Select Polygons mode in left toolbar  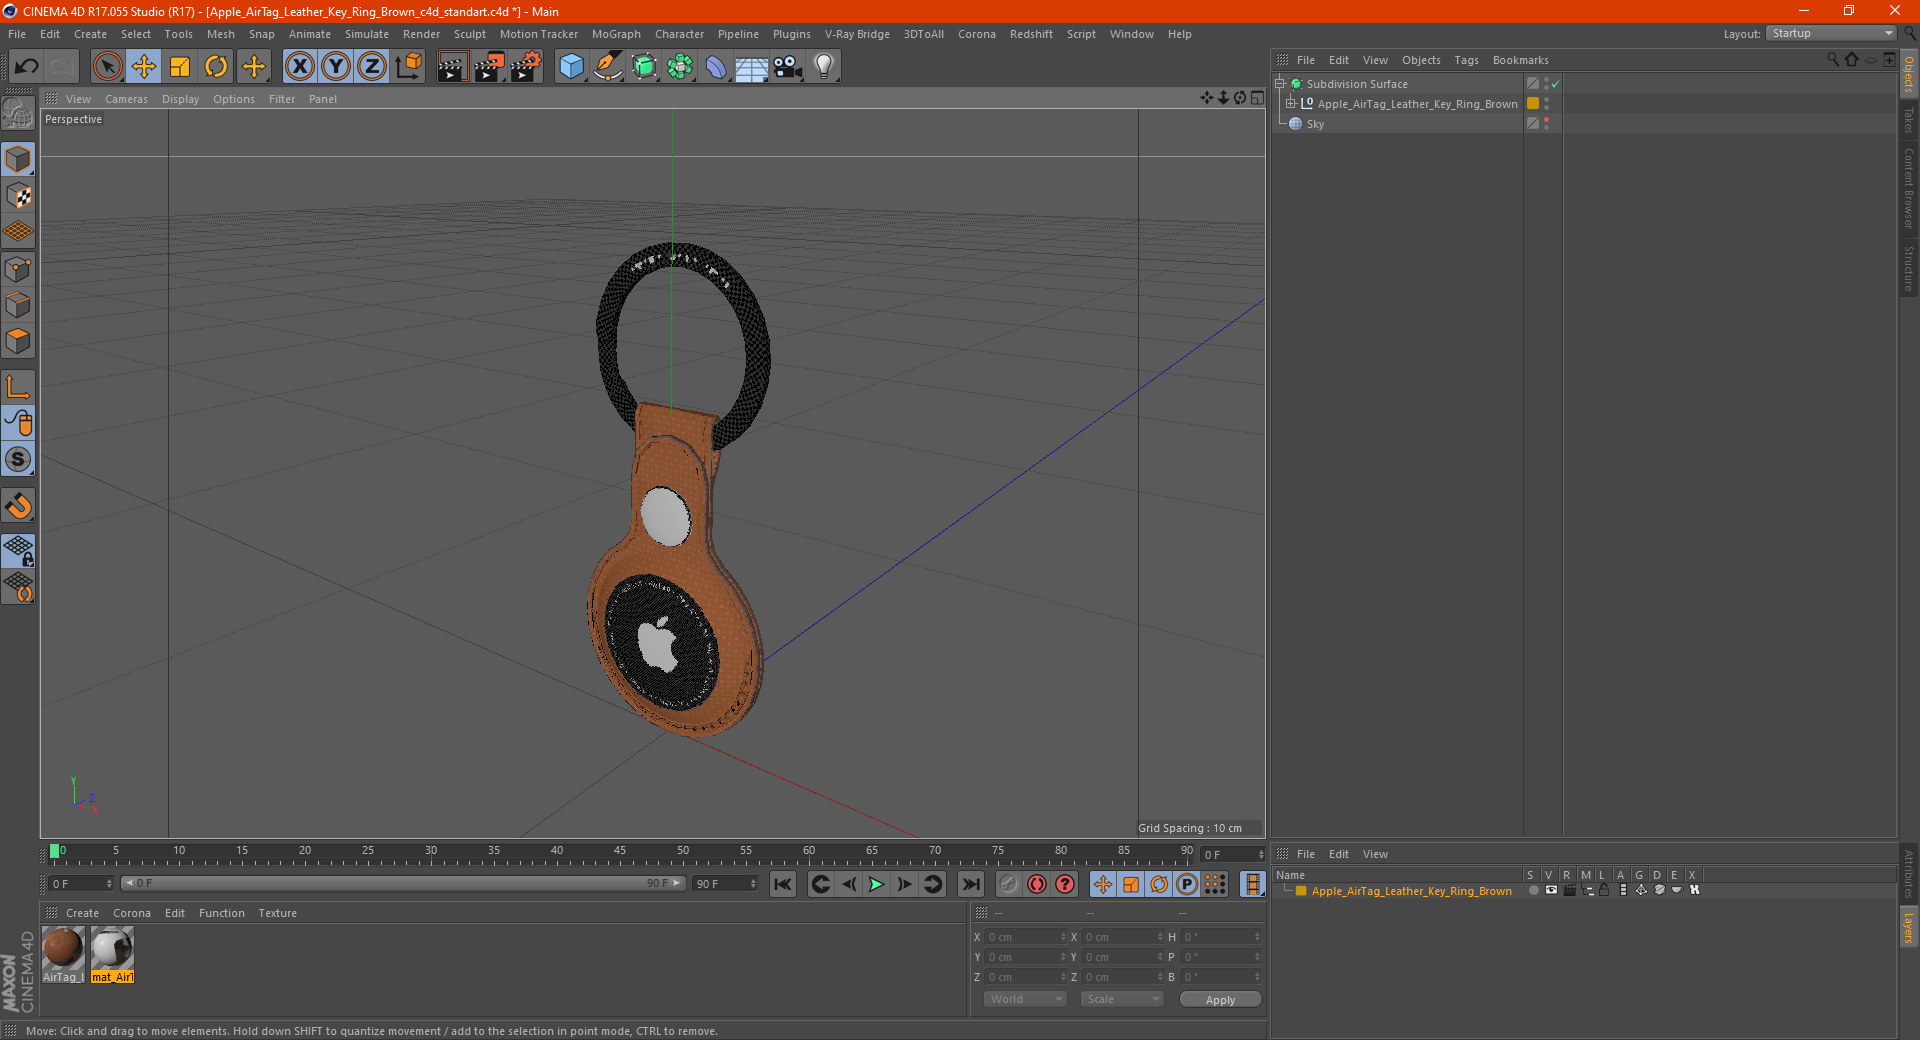click(18, 341)
